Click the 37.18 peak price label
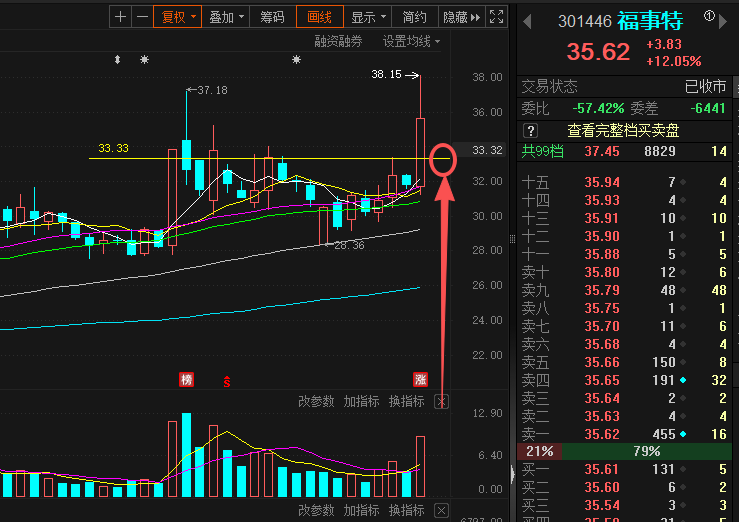 point(213,90)
